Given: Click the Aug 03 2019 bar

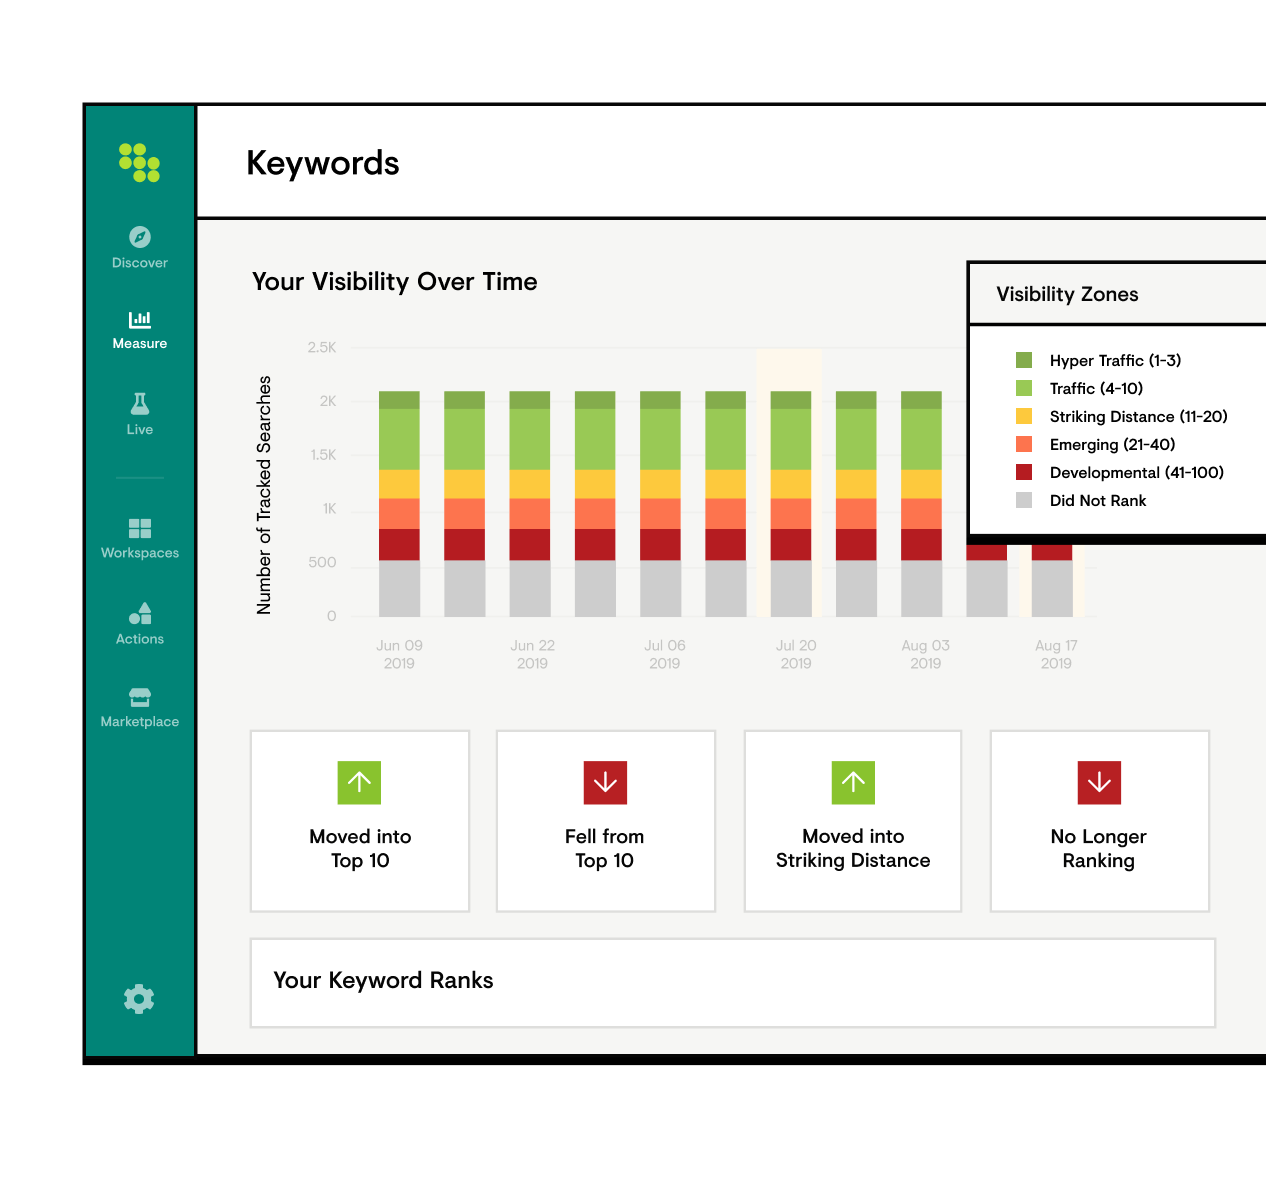Looking at the screenshot, I should click(x=921, y=504).
